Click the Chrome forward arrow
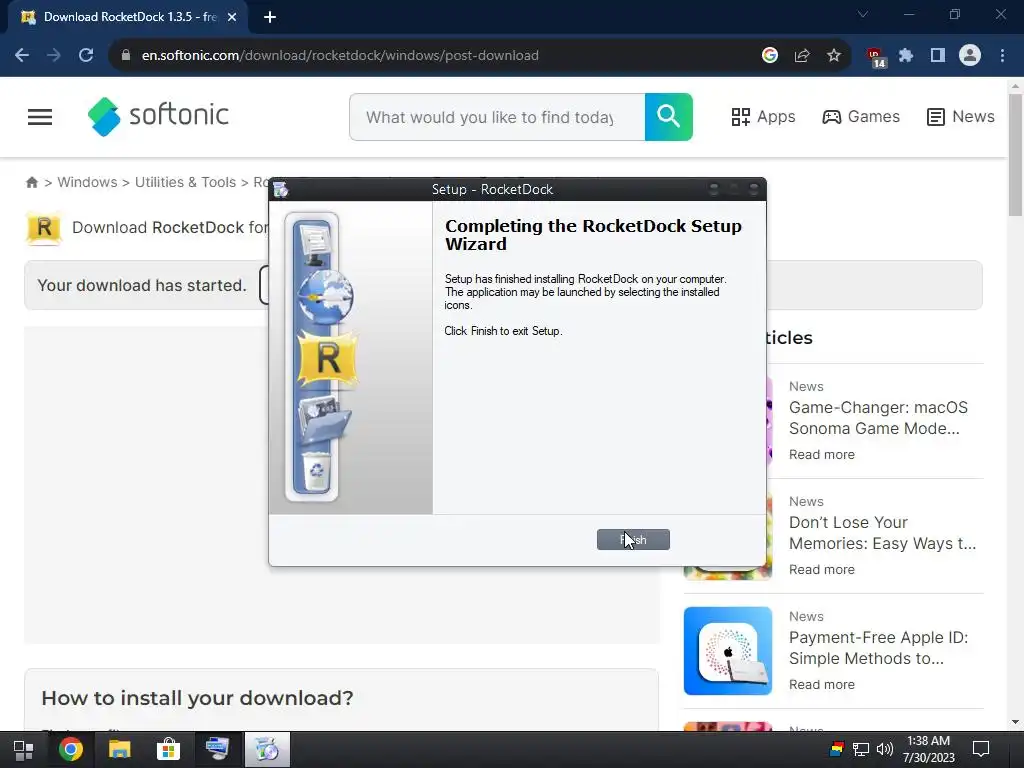 coord(54,56)
